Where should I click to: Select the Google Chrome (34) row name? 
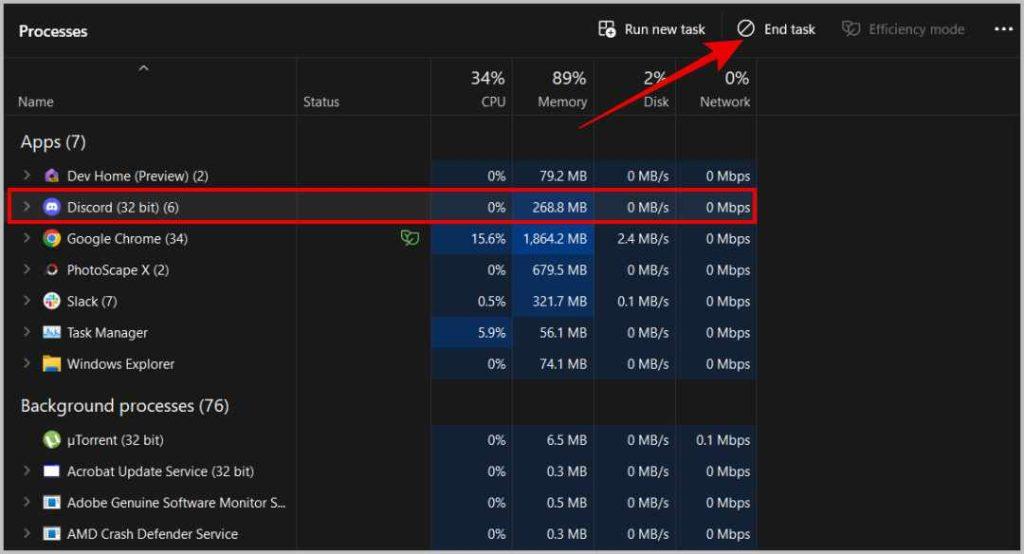127,238
